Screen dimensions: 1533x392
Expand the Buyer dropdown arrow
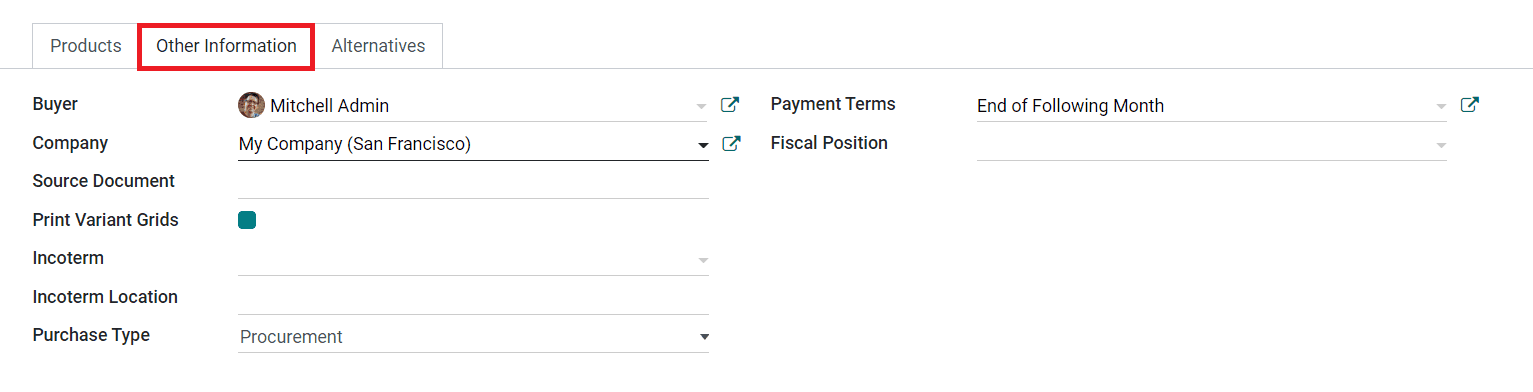click(x=701, y=106)
